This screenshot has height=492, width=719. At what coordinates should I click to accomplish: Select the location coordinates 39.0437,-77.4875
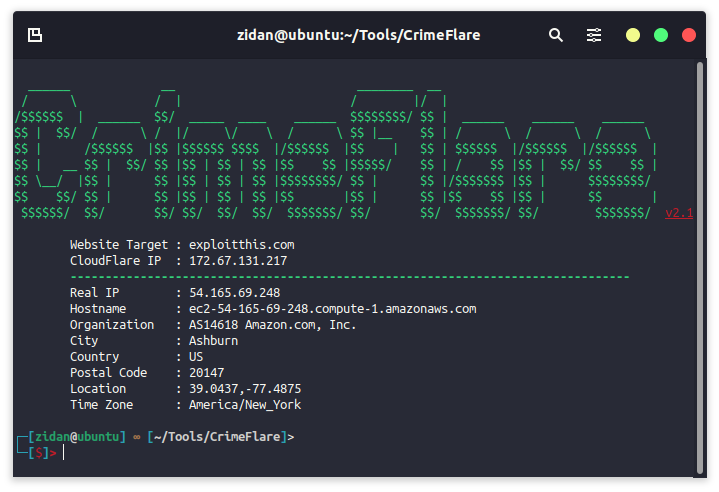(245, 388)
